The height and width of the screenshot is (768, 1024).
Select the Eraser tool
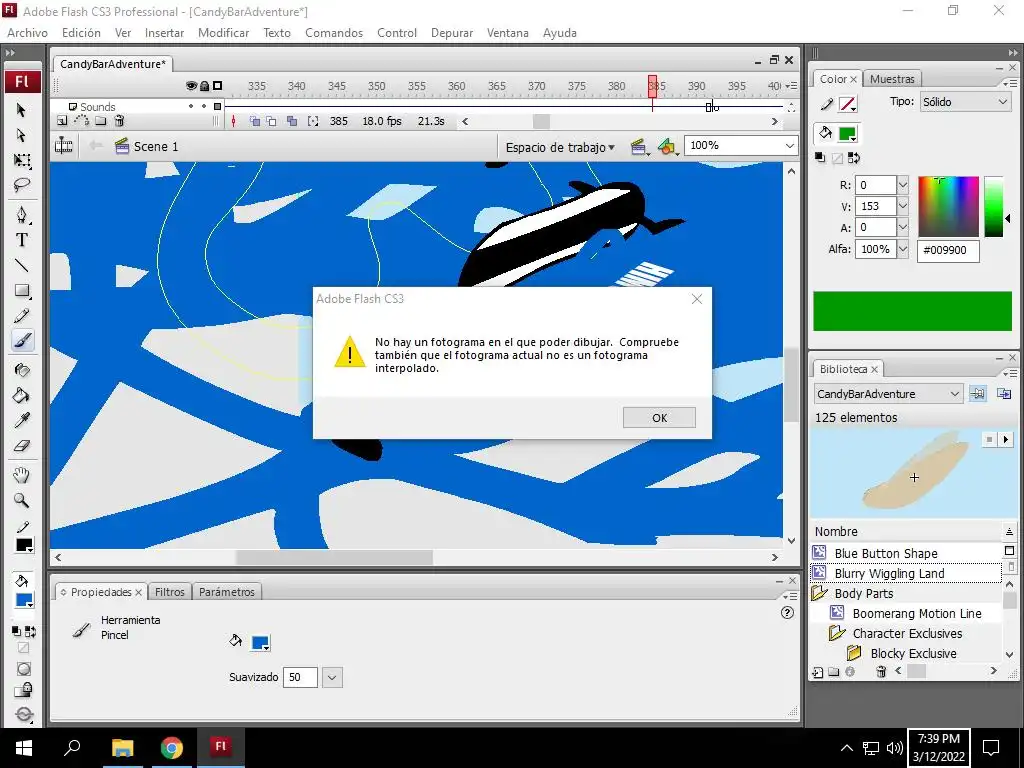21,446
